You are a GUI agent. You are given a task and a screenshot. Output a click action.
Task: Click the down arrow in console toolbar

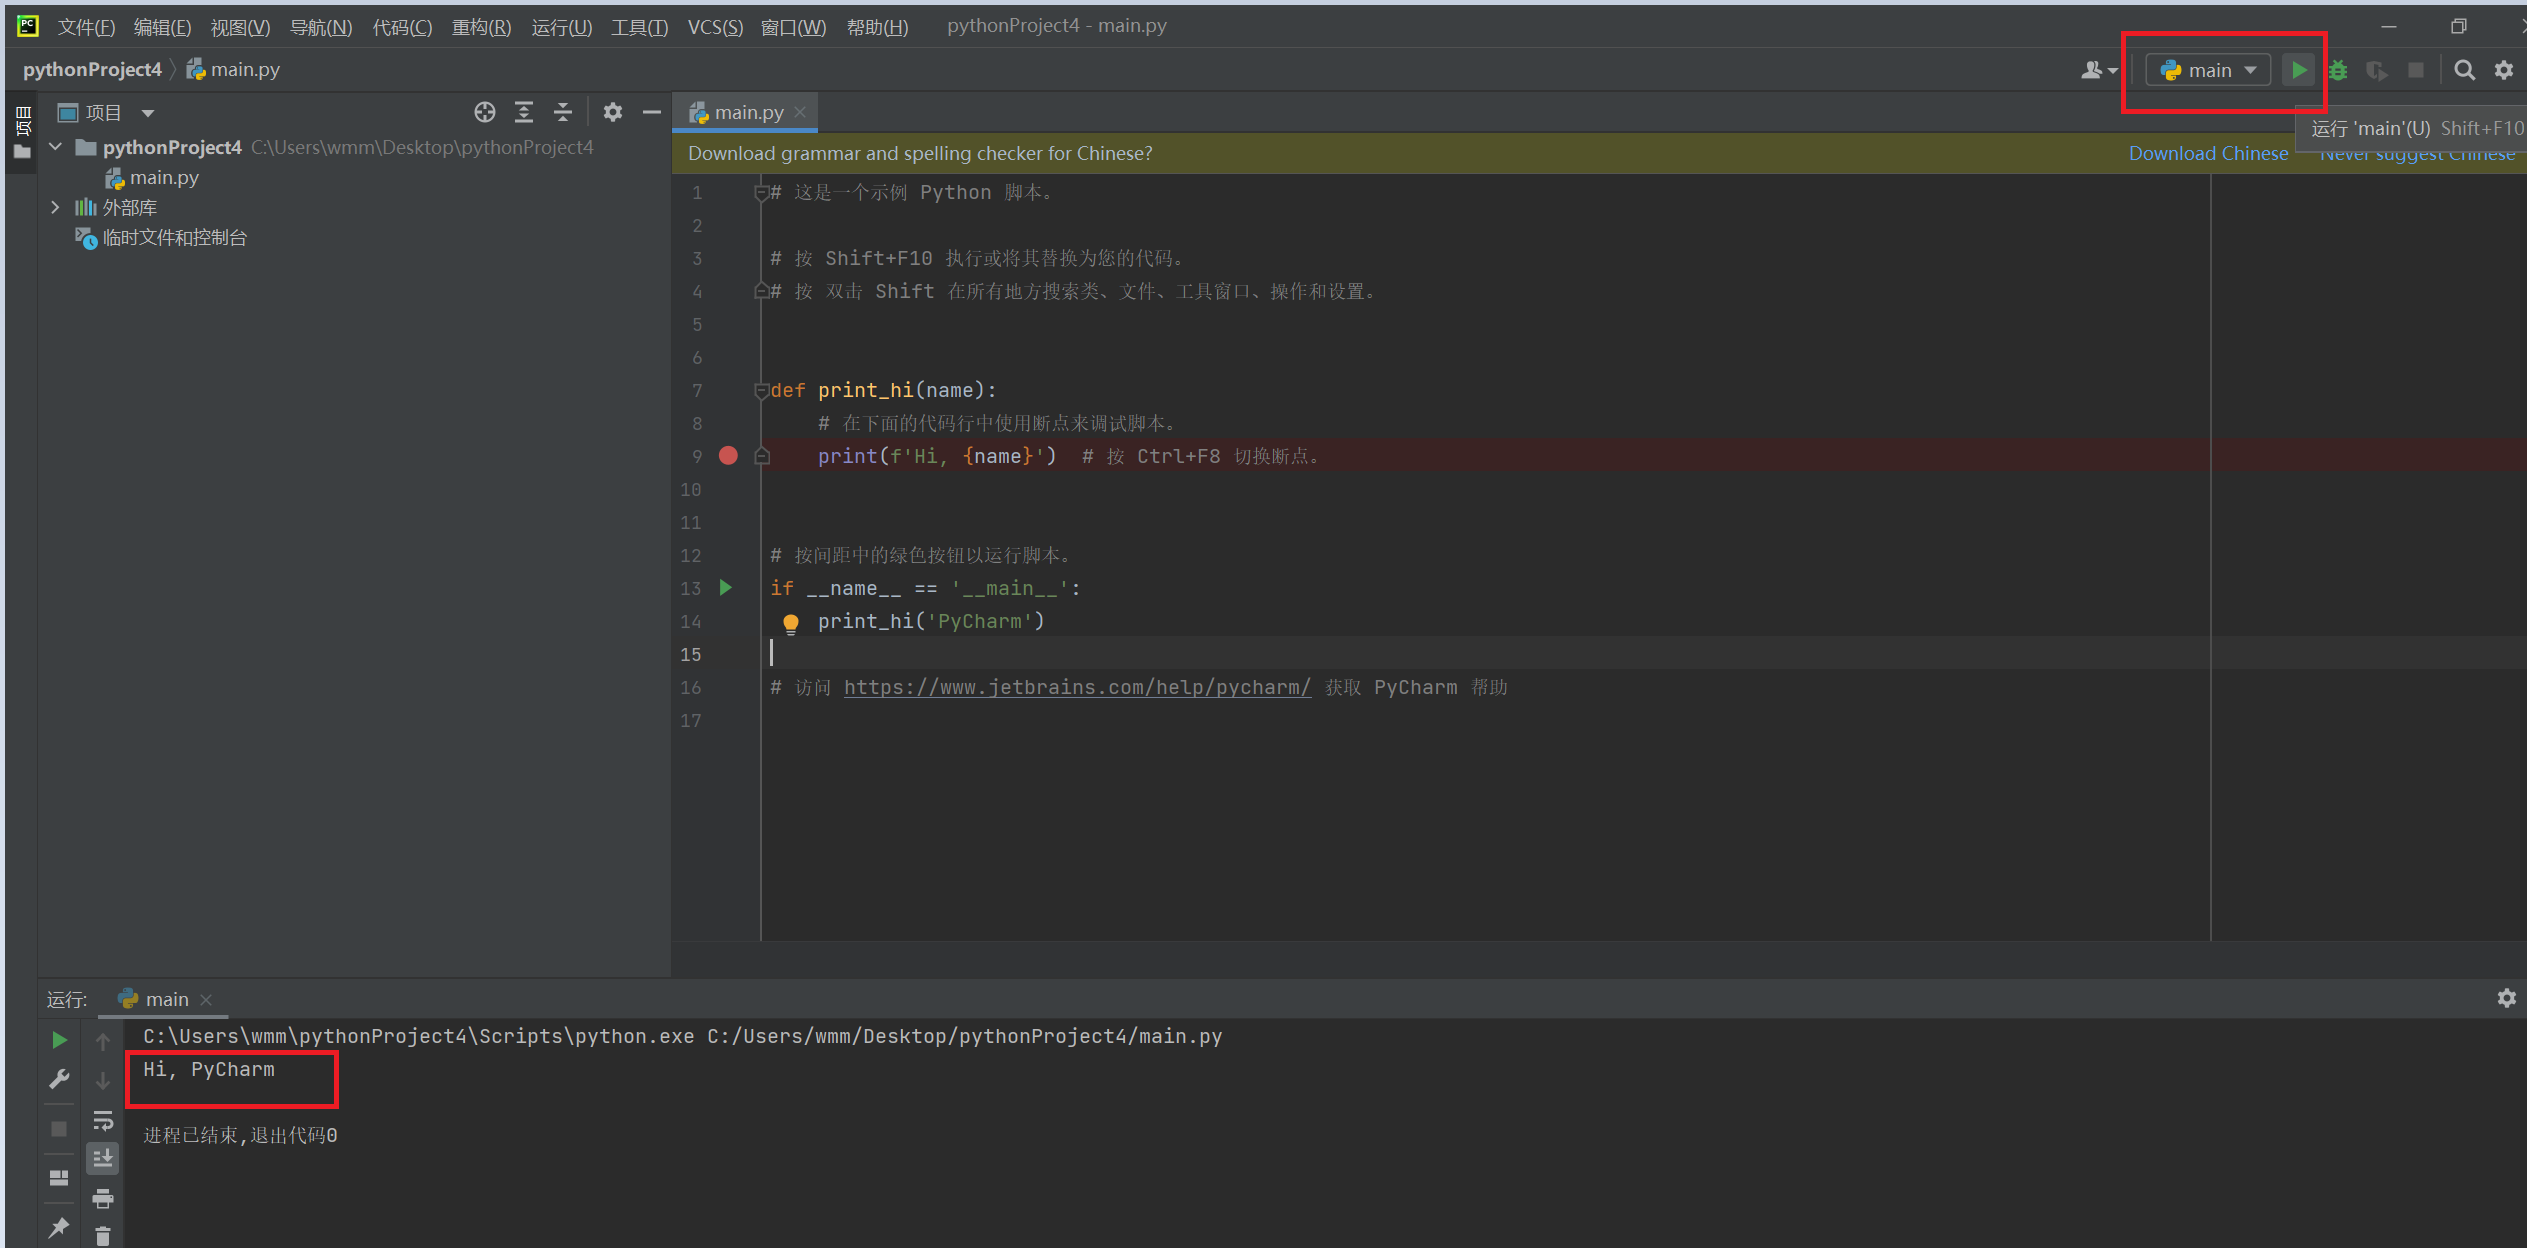(x=103, y=1081)
